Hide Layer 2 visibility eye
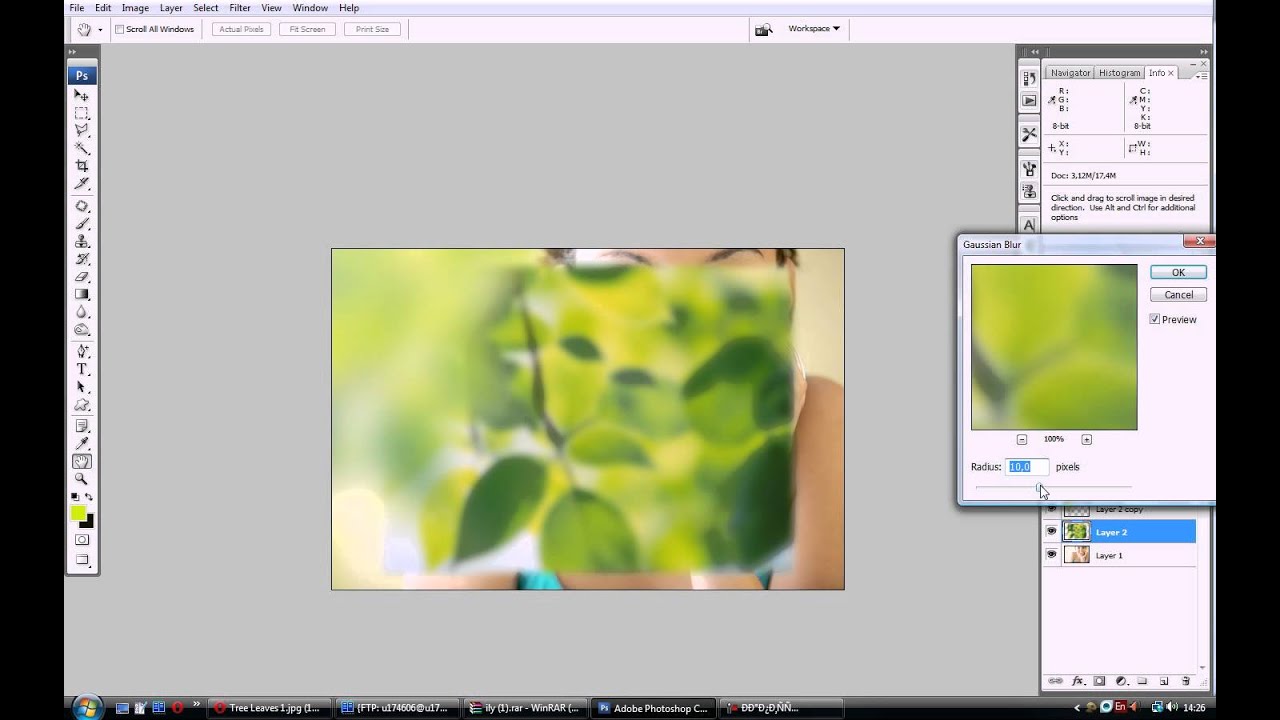The width and height of the screenshot is (1280, 720). click(x=1051, y=532)
